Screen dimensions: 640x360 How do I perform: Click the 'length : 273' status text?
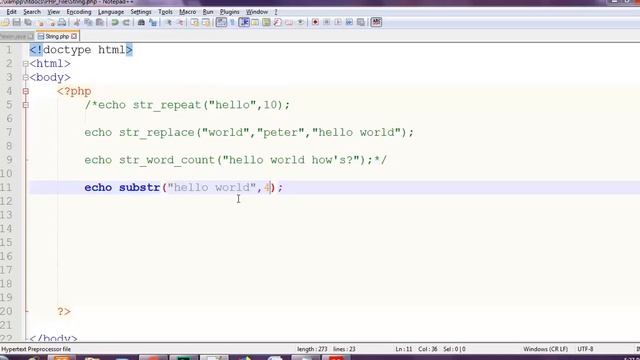312,349
